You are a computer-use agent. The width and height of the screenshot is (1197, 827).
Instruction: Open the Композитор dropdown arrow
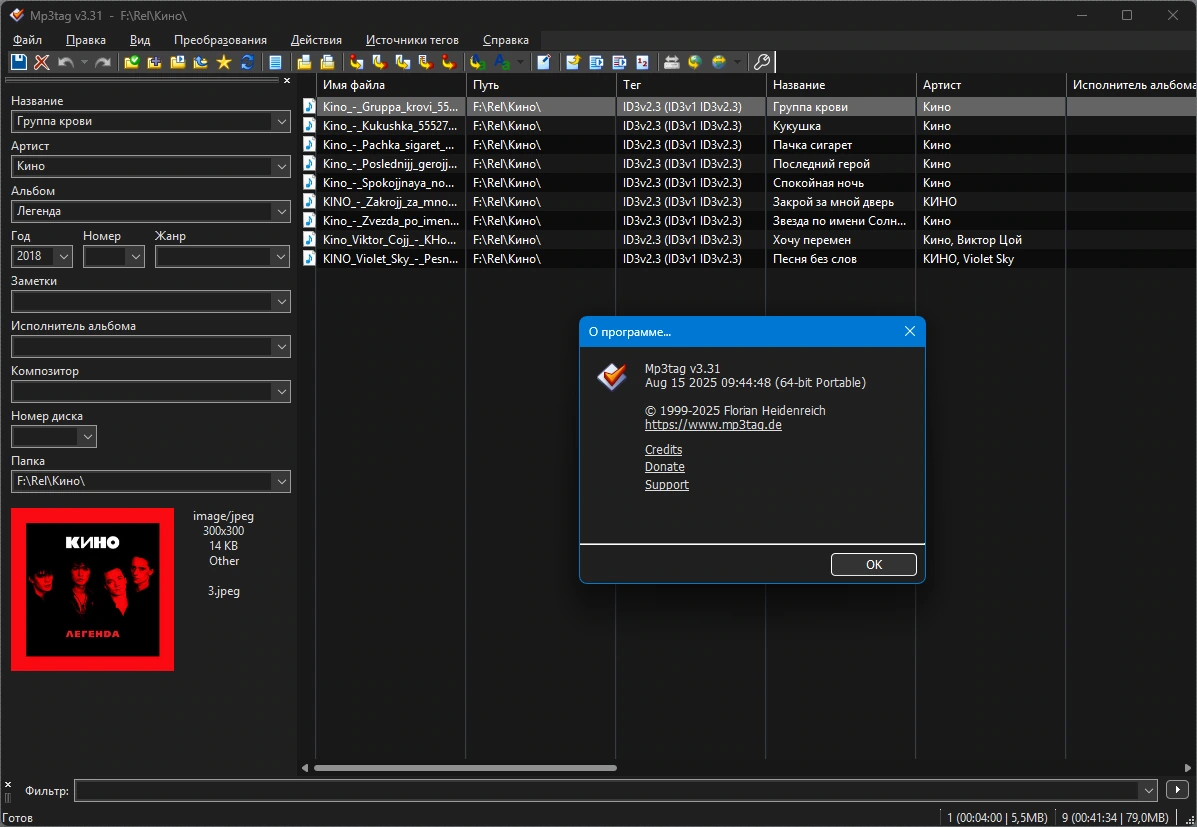[281, 392]
